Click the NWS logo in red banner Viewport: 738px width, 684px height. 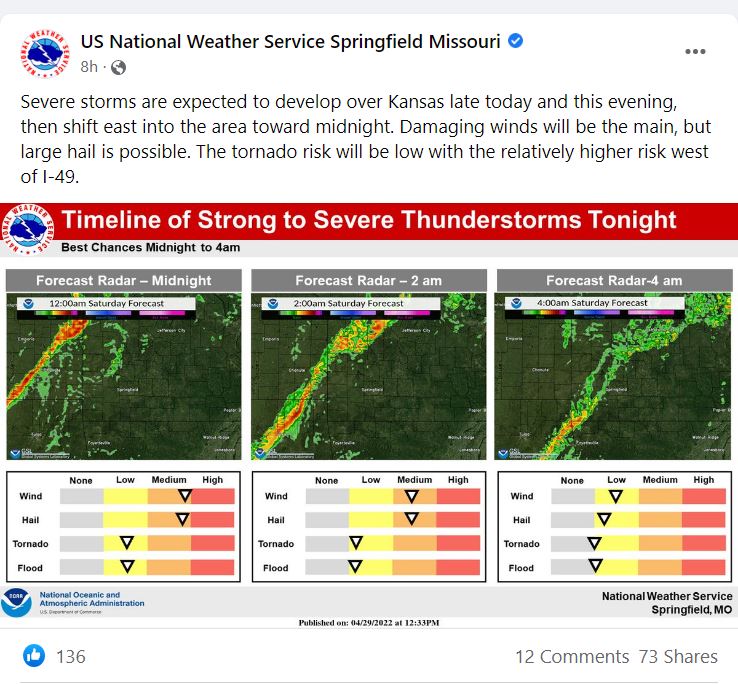pyautogui.click(x=27, y=229)
